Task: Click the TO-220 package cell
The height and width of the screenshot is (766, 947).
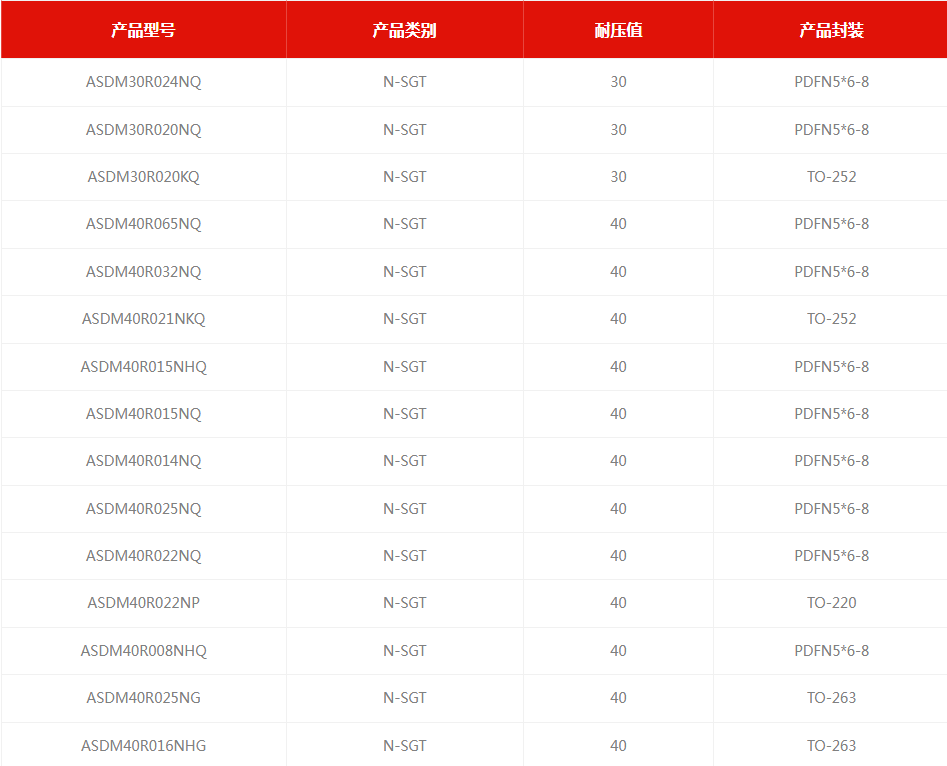Action: tap(831, 603)
